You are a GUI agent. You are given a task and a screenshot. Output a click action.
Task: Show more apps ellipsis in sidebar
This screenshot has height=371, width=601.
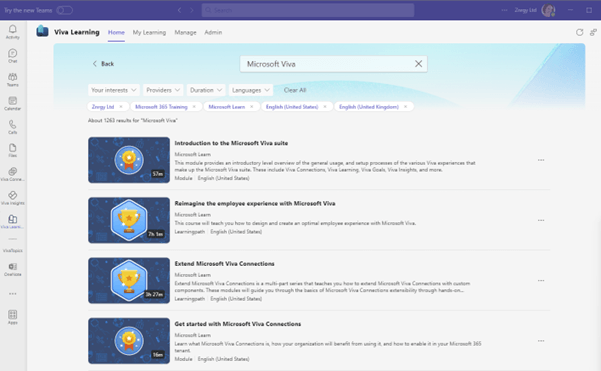[x=13, y=294]
